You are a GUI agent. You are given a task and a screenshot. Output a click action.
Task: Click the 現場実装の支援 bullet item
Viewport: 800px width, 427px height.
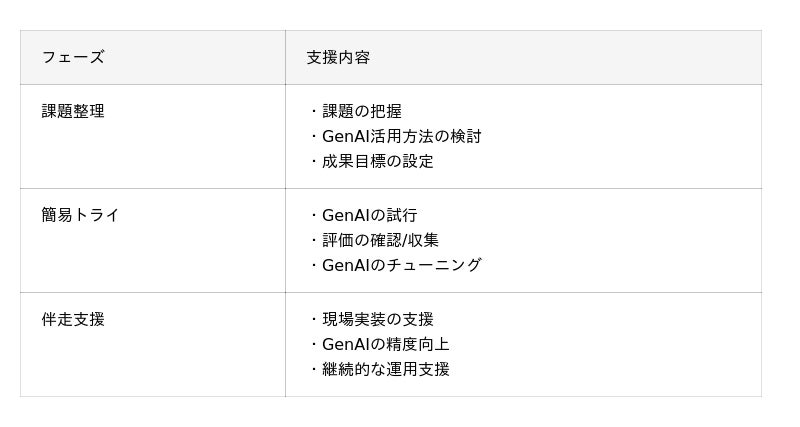(378, 319)
